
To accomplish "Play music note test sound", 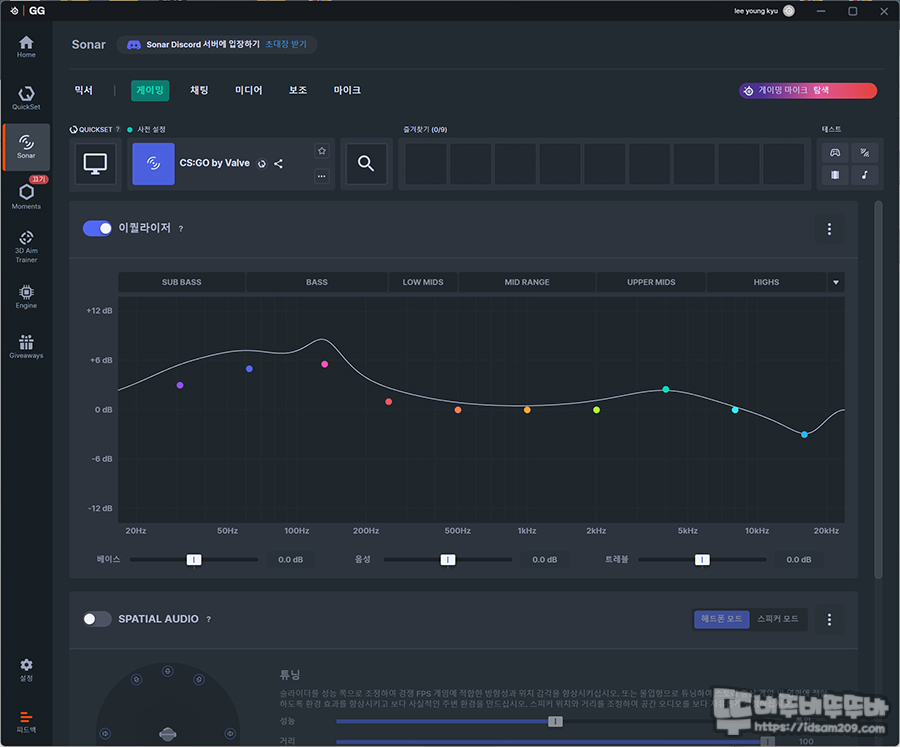I will (x=864, y=175).
